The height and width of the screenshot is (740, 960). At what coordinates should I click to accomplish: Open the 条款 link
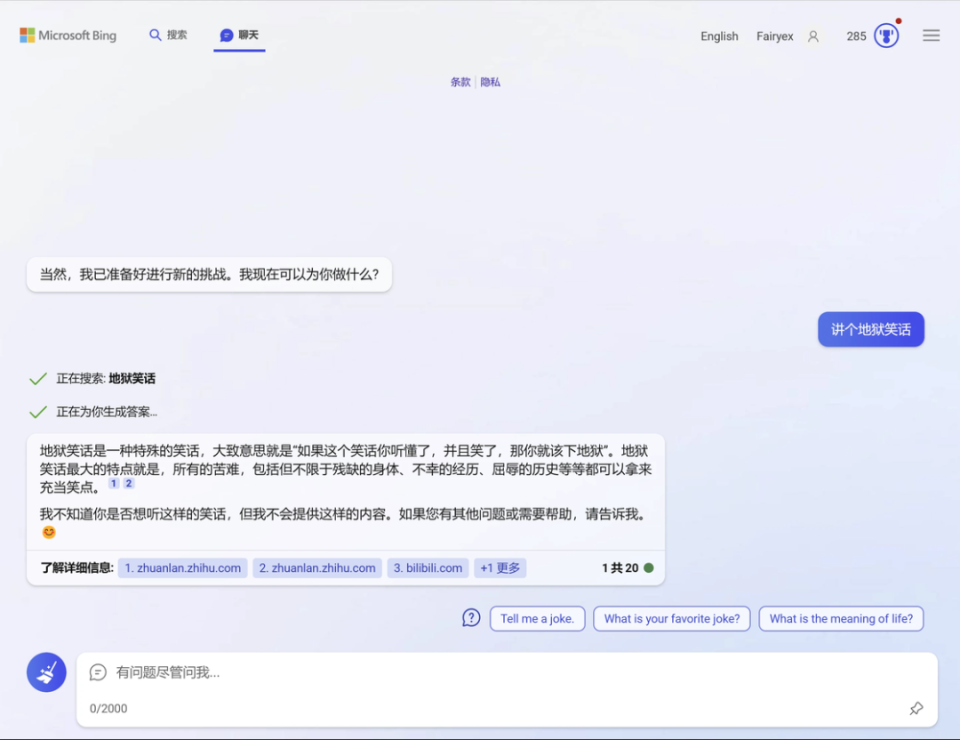coord(460,82)
